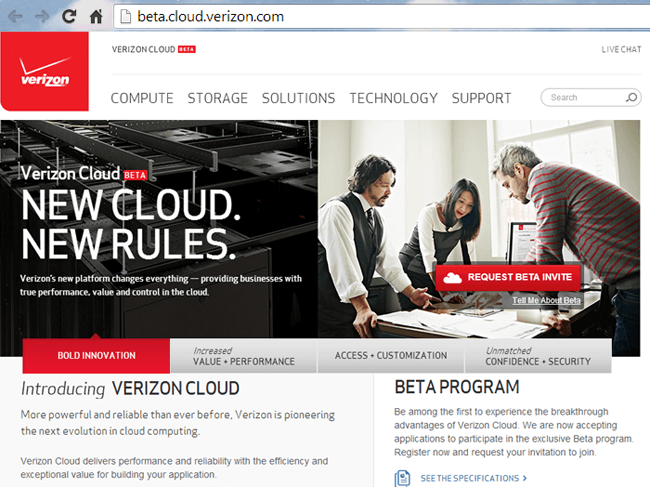Click the search magnifier icon
The width and height of the screenshot is (650, 487).
[x=631, y=97]
